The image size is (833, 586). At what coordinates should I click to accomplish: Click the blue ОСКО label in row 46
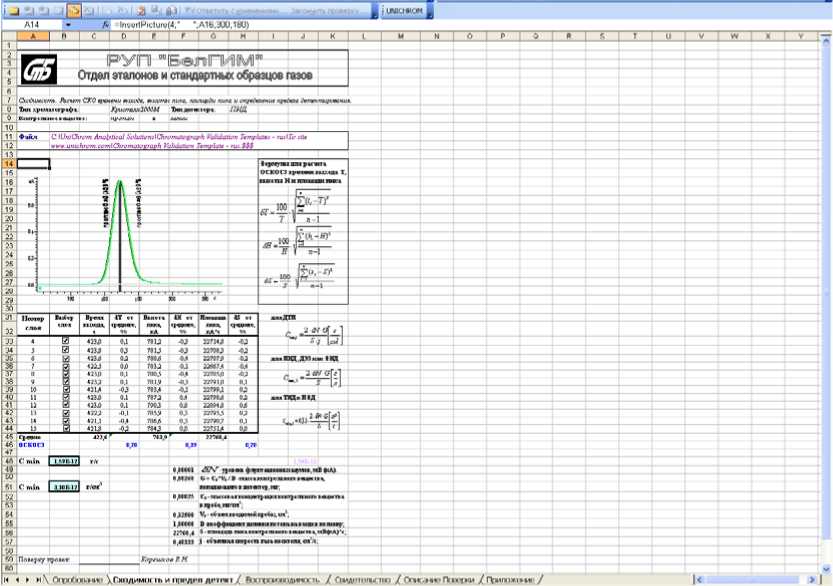(32, 445)
